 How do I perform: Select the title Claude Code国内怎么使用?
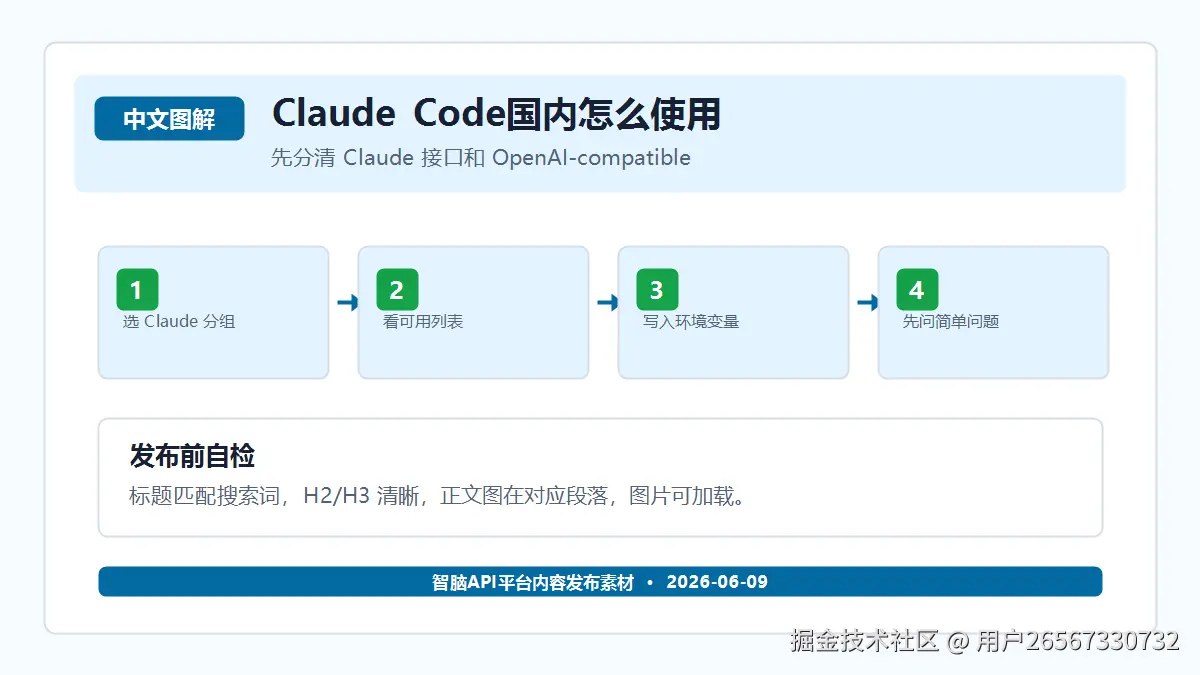pos(496,114)
